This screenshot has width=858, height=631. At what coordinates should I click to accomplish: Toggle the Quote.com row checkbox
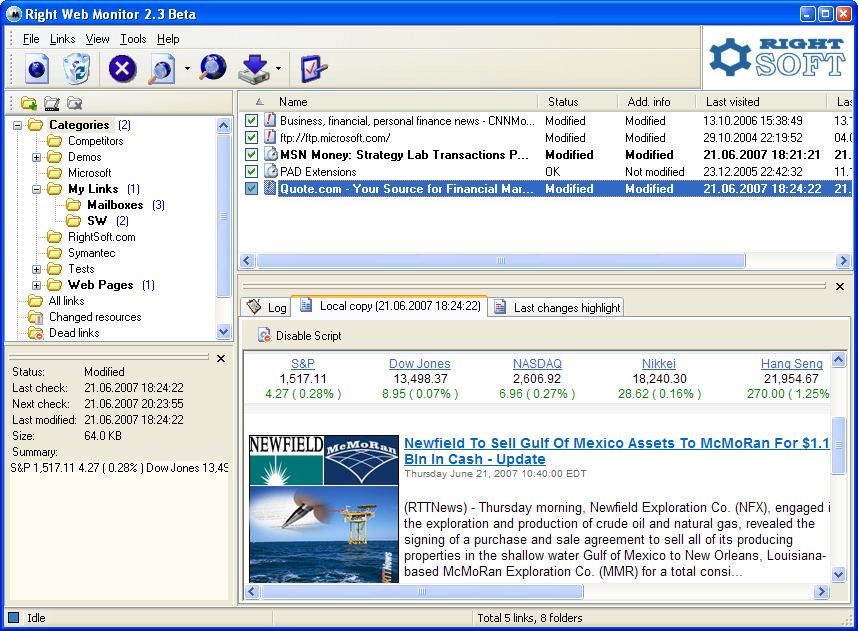click(251, 188)
